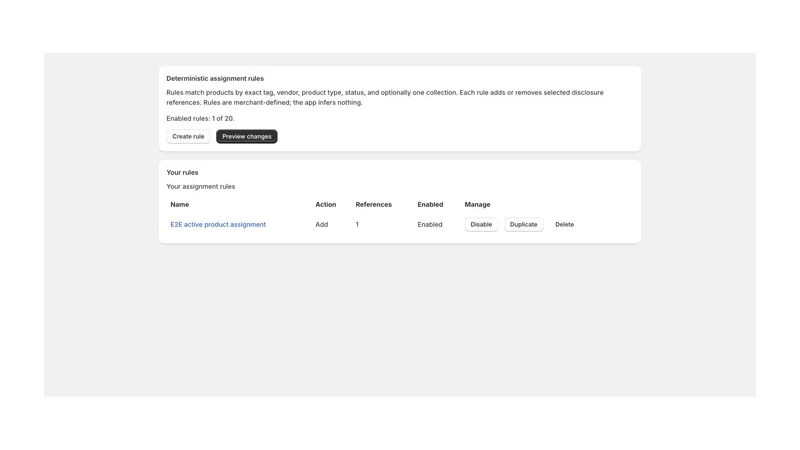Disable the E2E active product assignment rule
Image resolution: width=800 pixels, height=450 pixels.
[x=481, y=224]
